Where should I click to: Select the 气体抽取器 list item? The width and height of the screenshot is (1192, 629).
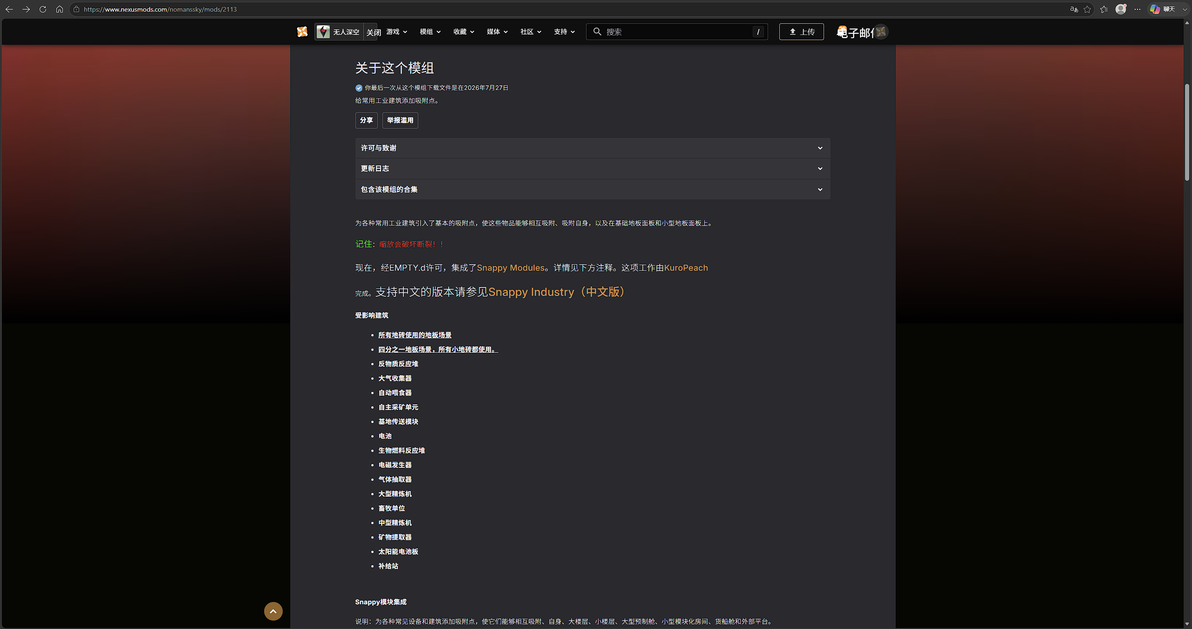point(395,479)
